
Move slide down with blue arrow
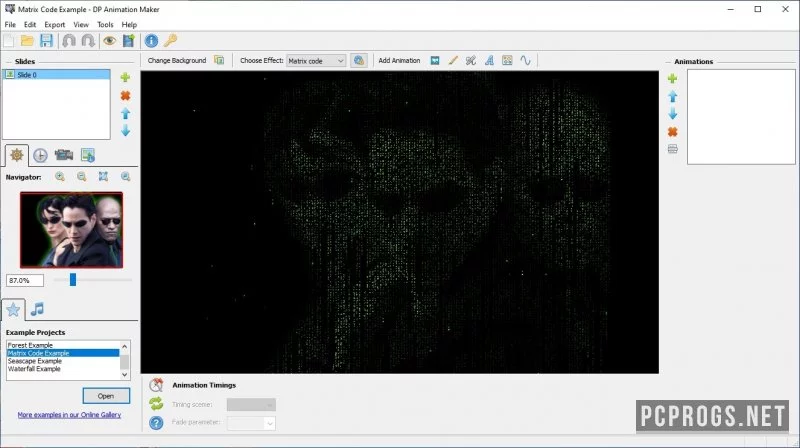tap(126, 131)
